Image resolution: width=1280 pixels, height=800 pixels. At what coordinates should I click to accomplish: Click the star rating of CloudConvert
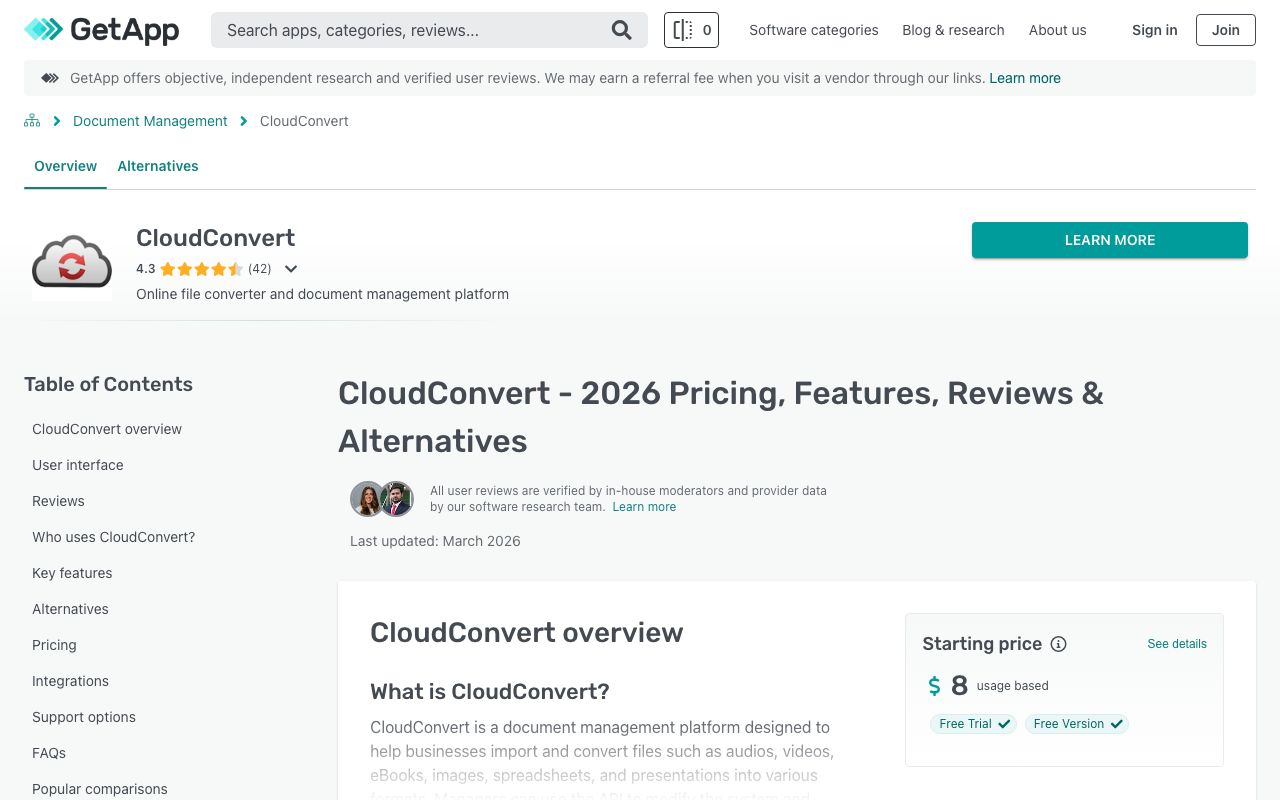[x=201, y=269]
